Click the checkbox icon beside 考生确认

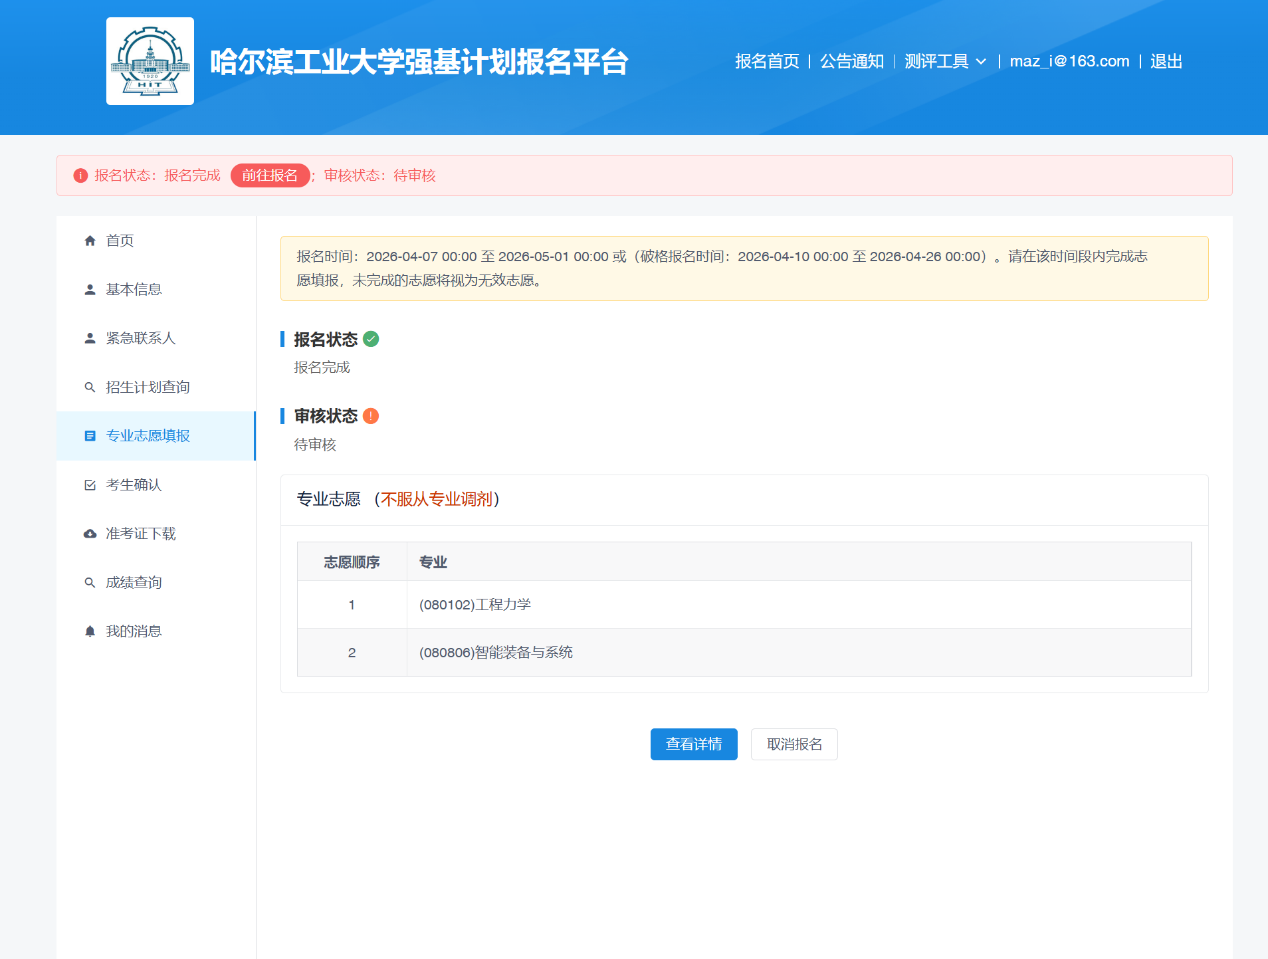click(x=90, y=485)
